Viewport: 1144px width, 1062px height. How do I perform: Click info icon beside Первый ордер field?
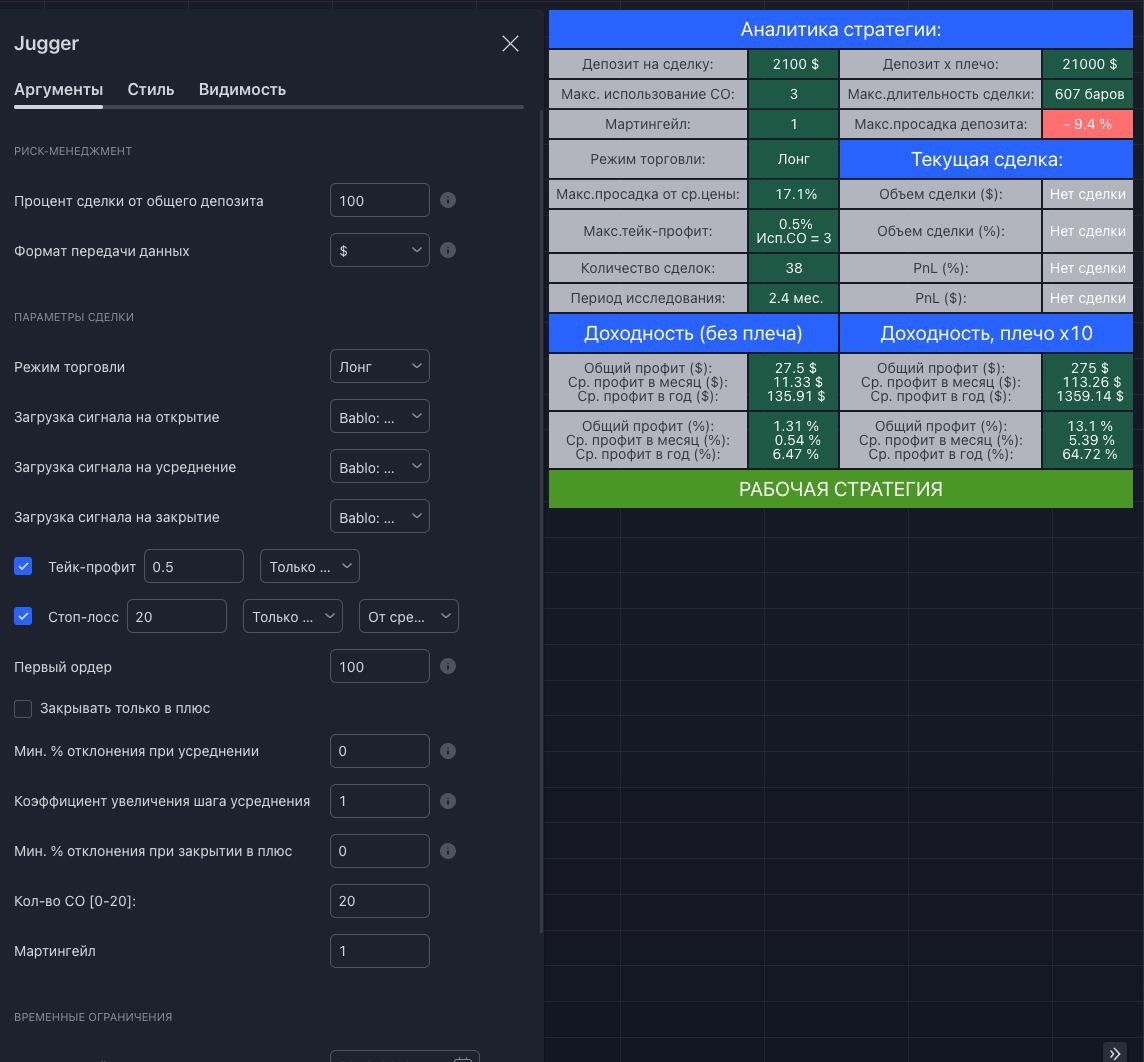pos(448,666)
